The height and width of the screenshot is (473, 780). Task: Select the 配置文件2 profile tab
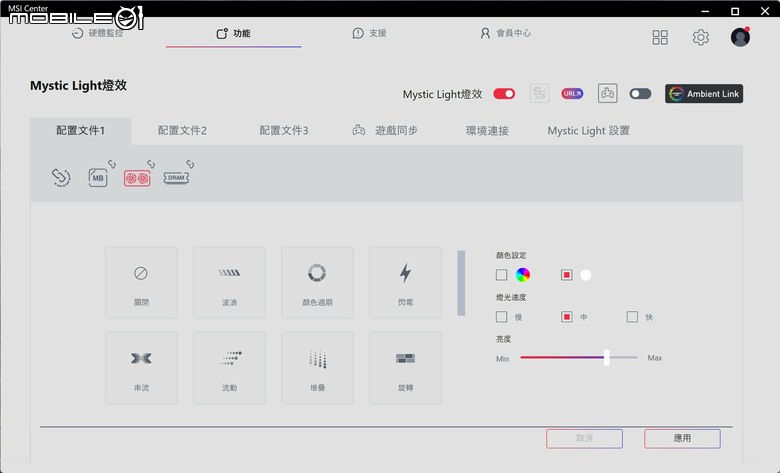pyautogui.click(x=182, y=131)
